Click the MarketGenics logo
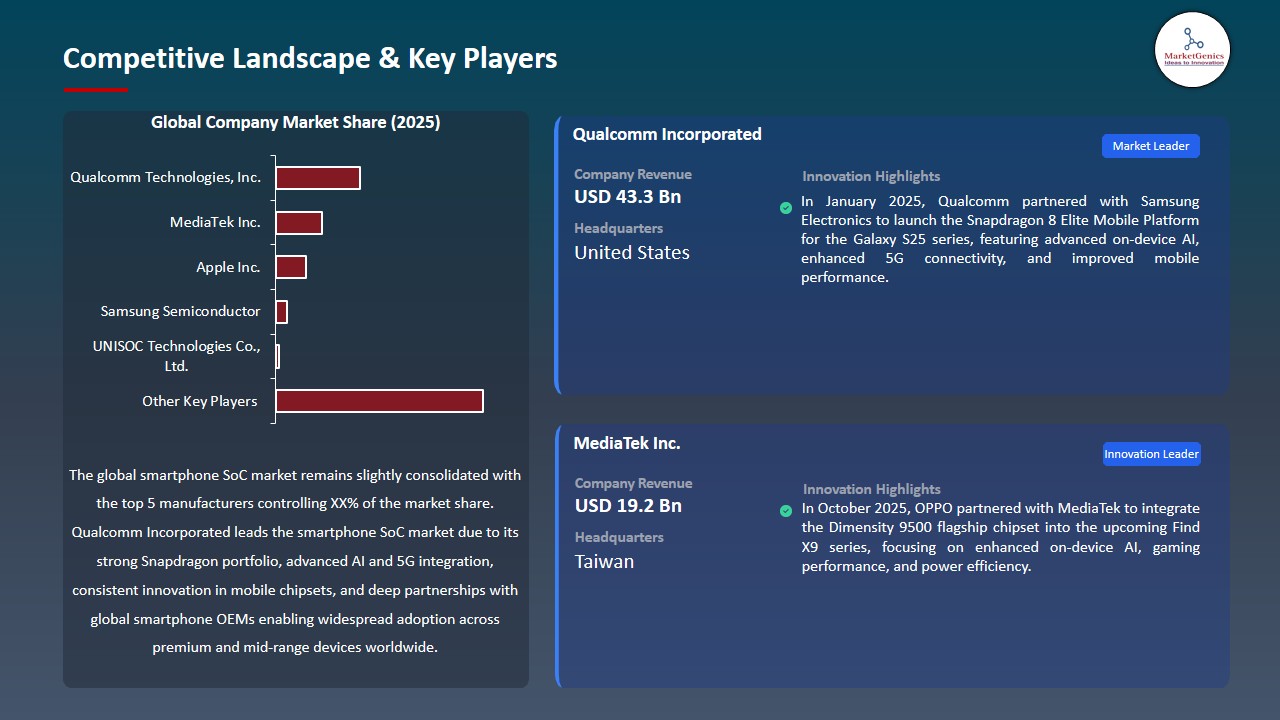The width and height of the screenshot is (1280, 720). (1192, 49)
